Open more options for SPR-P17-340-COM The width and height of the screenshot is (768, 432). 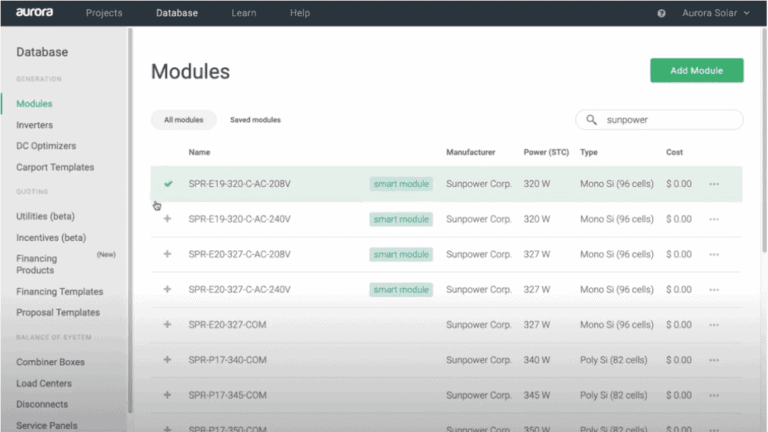click(x=714, y=360)
